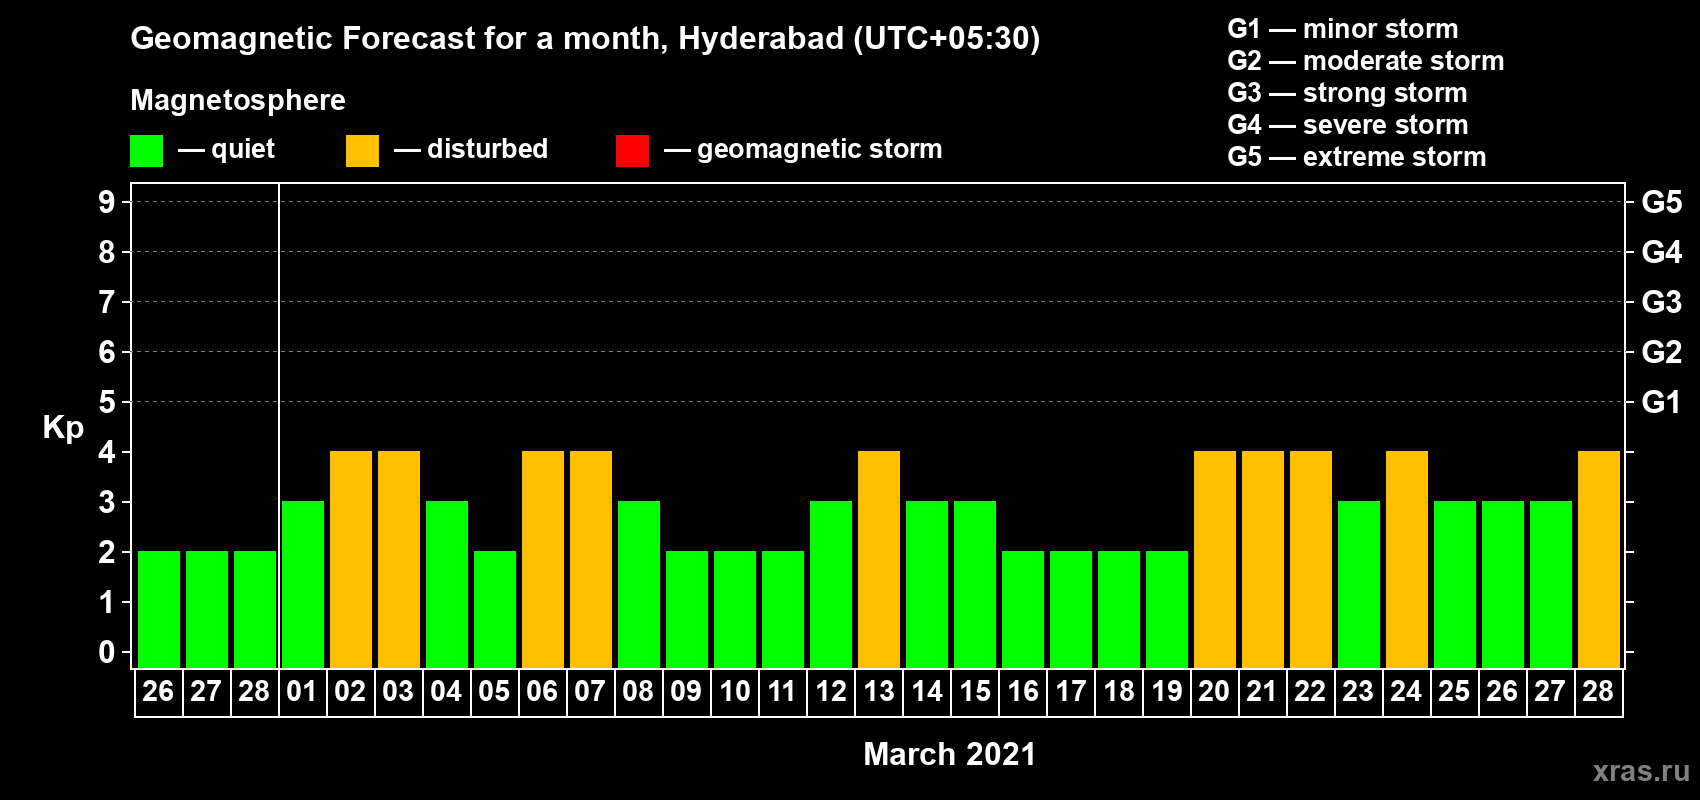The width and height of the screenshot is (1700, 800).
Task: Select the green bar for February 26
Action: 159,609
